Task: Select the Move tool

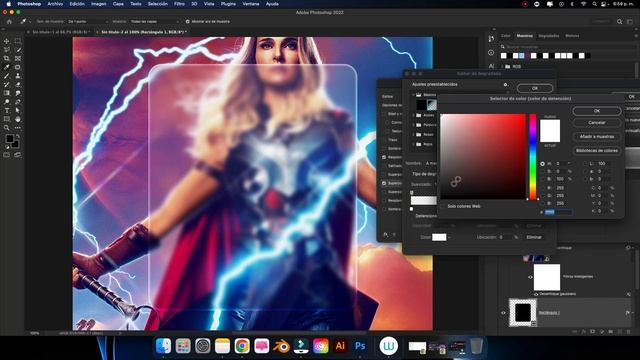Action: click(x=7, y=41)
